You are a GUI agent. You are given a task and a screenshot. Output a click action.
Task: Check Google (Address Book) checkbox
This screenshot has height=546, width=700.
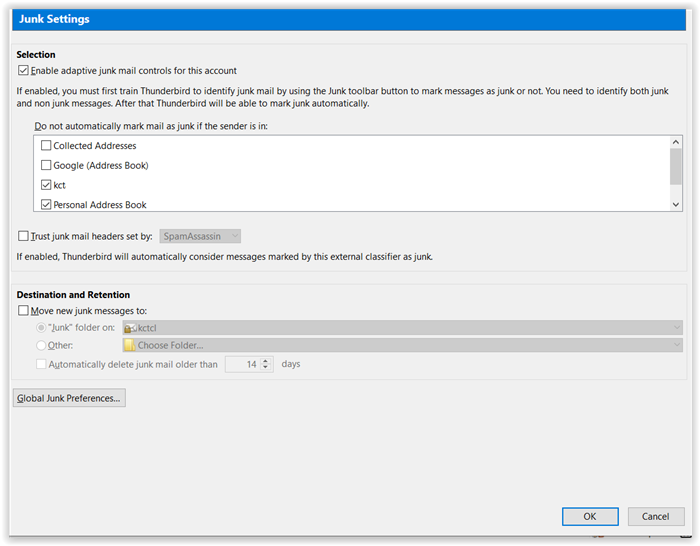click(46, 165)
